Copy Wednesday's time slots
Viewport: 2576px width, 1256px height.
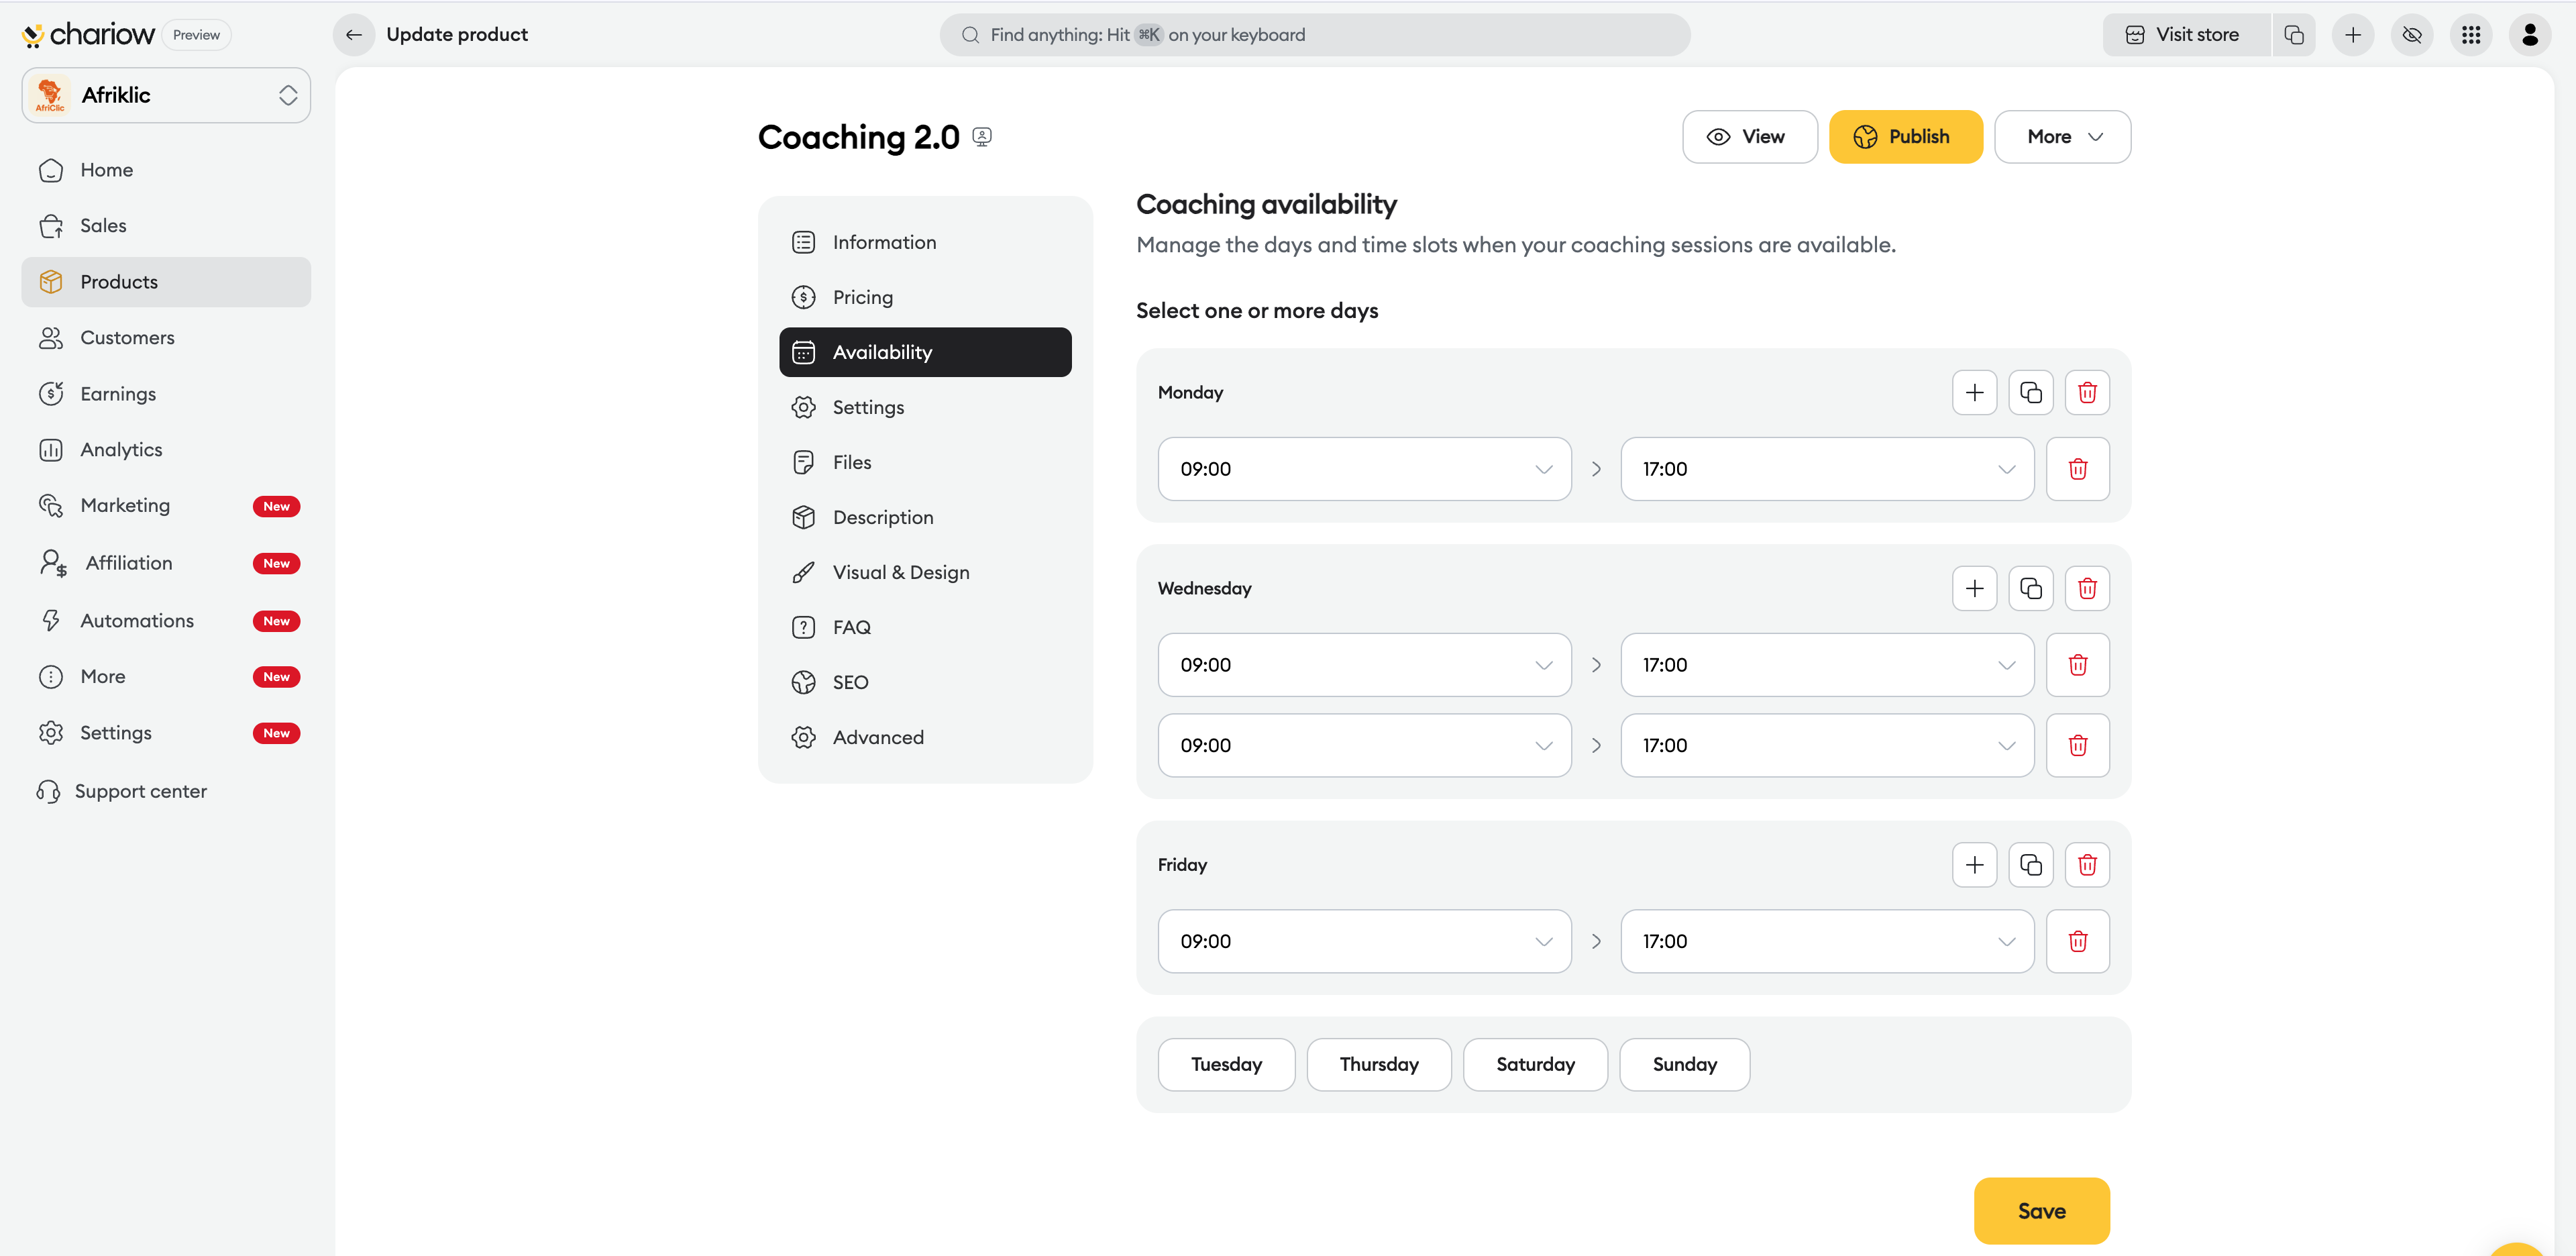(2030, 588)
